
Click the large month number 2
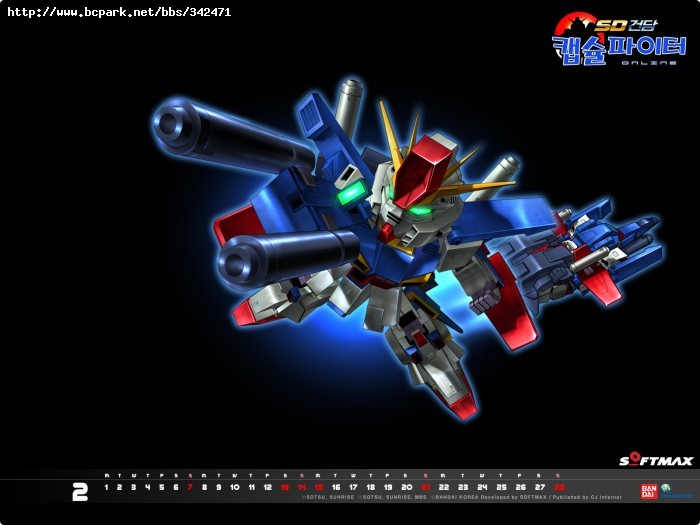tap(80, 492)
